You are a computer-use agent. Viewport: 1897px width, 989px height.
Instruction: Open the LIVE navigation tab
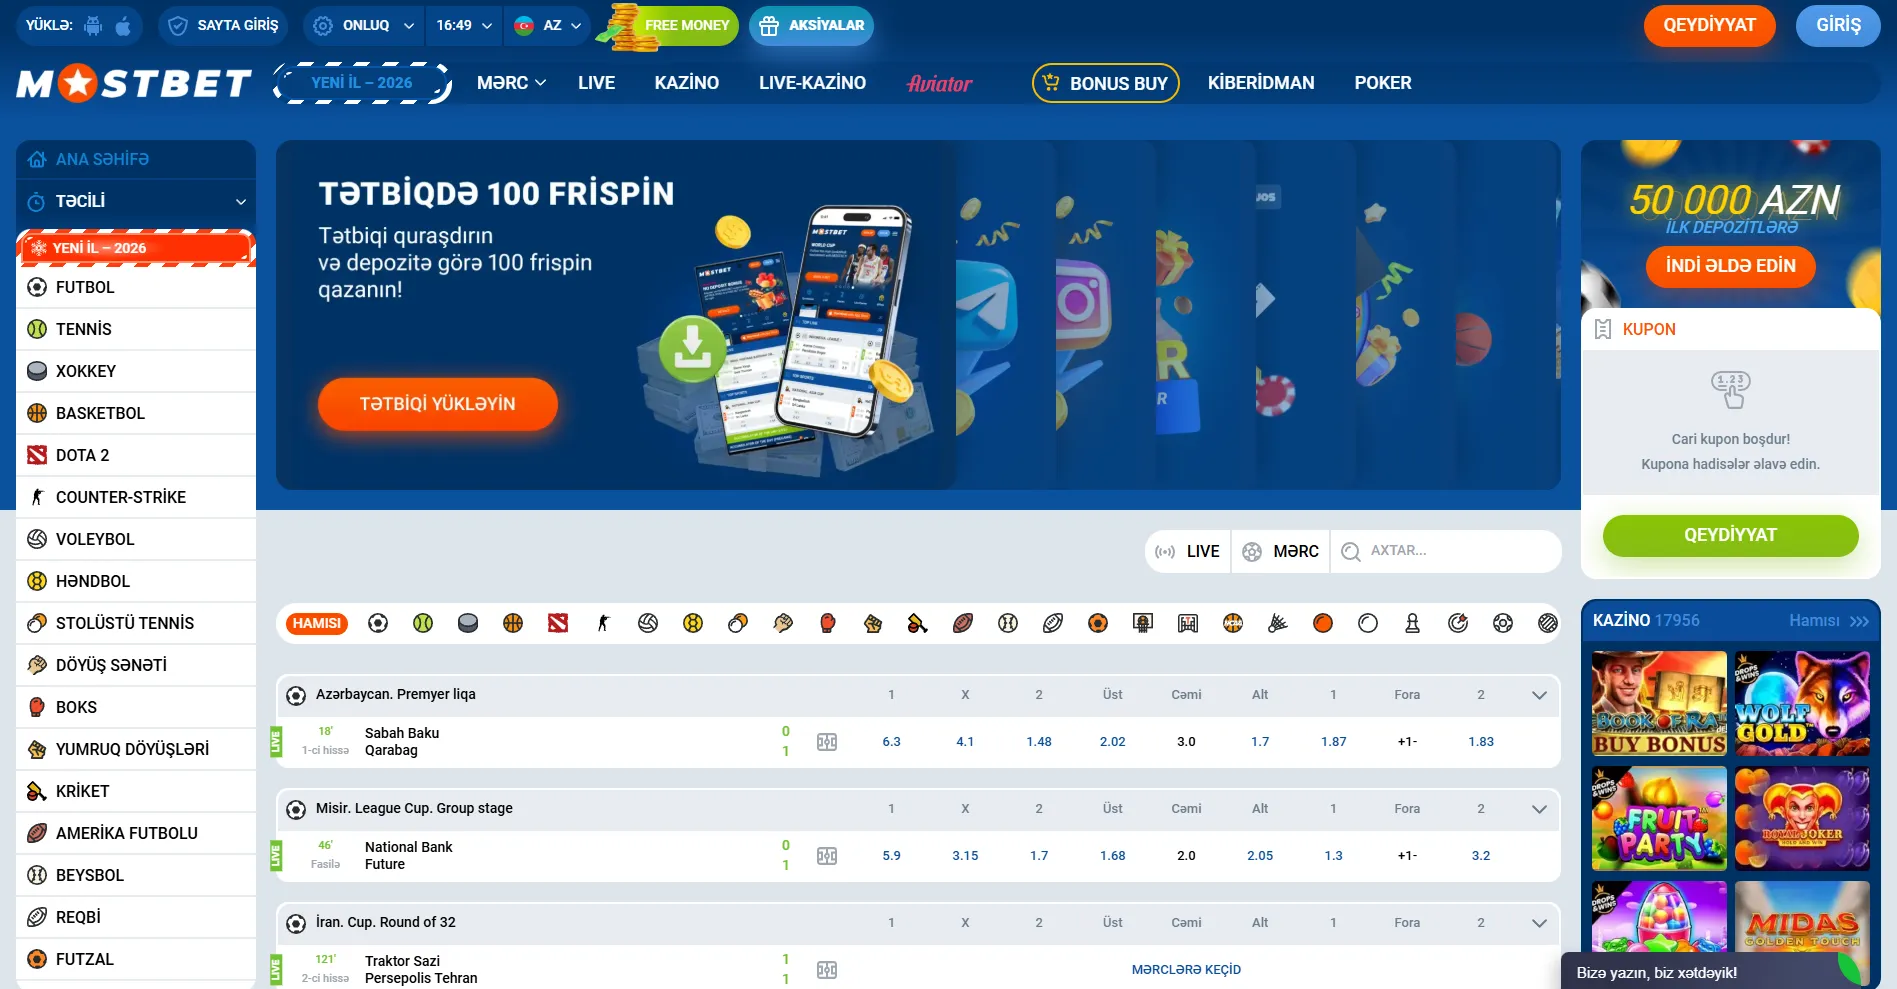(596, 83)
